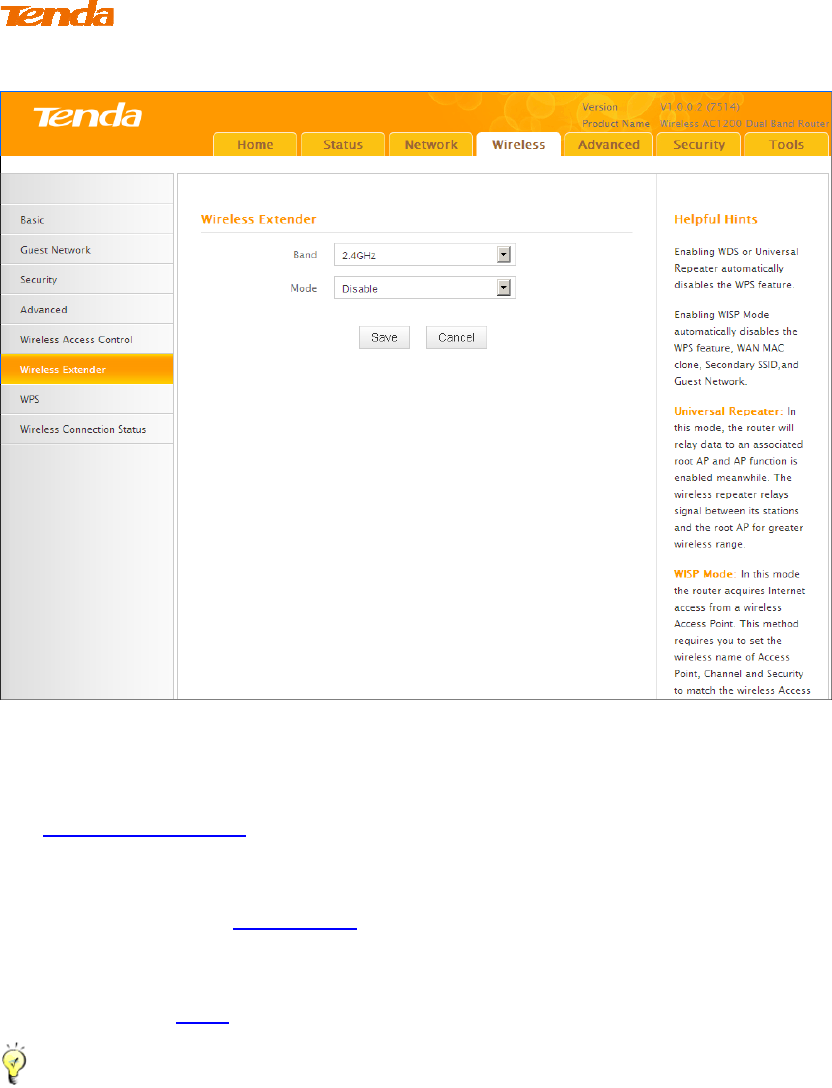Click the version number V1.0.0.2 (7514)
Screen dimensions: 832x1088
click(699, 107)
